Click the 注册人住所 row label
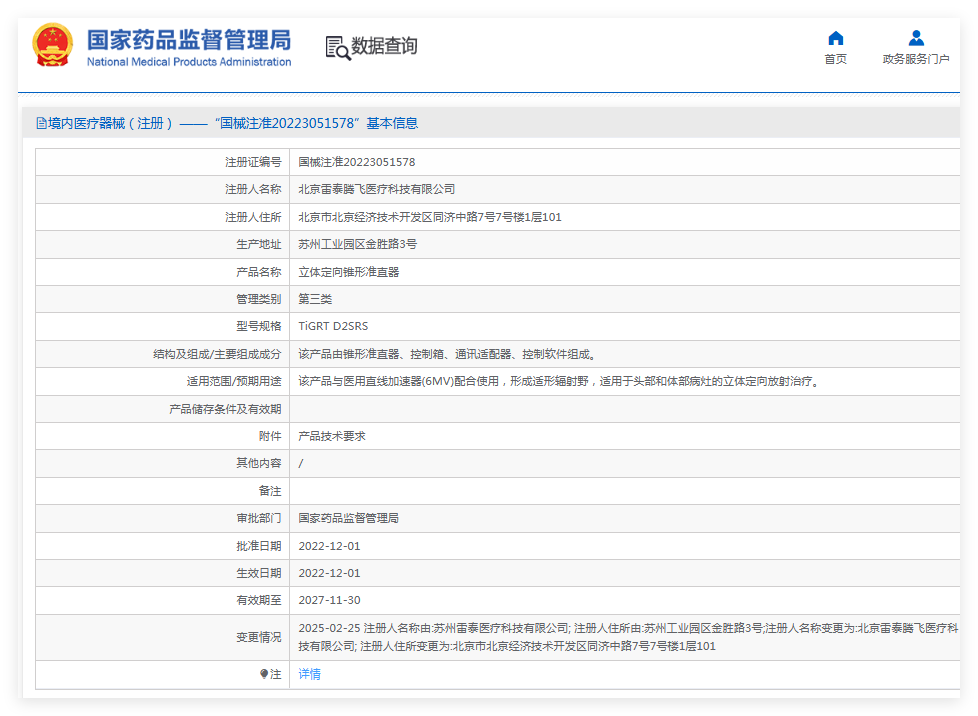The width and height of the screenshot is (978, 716). (x=253, y=217)
